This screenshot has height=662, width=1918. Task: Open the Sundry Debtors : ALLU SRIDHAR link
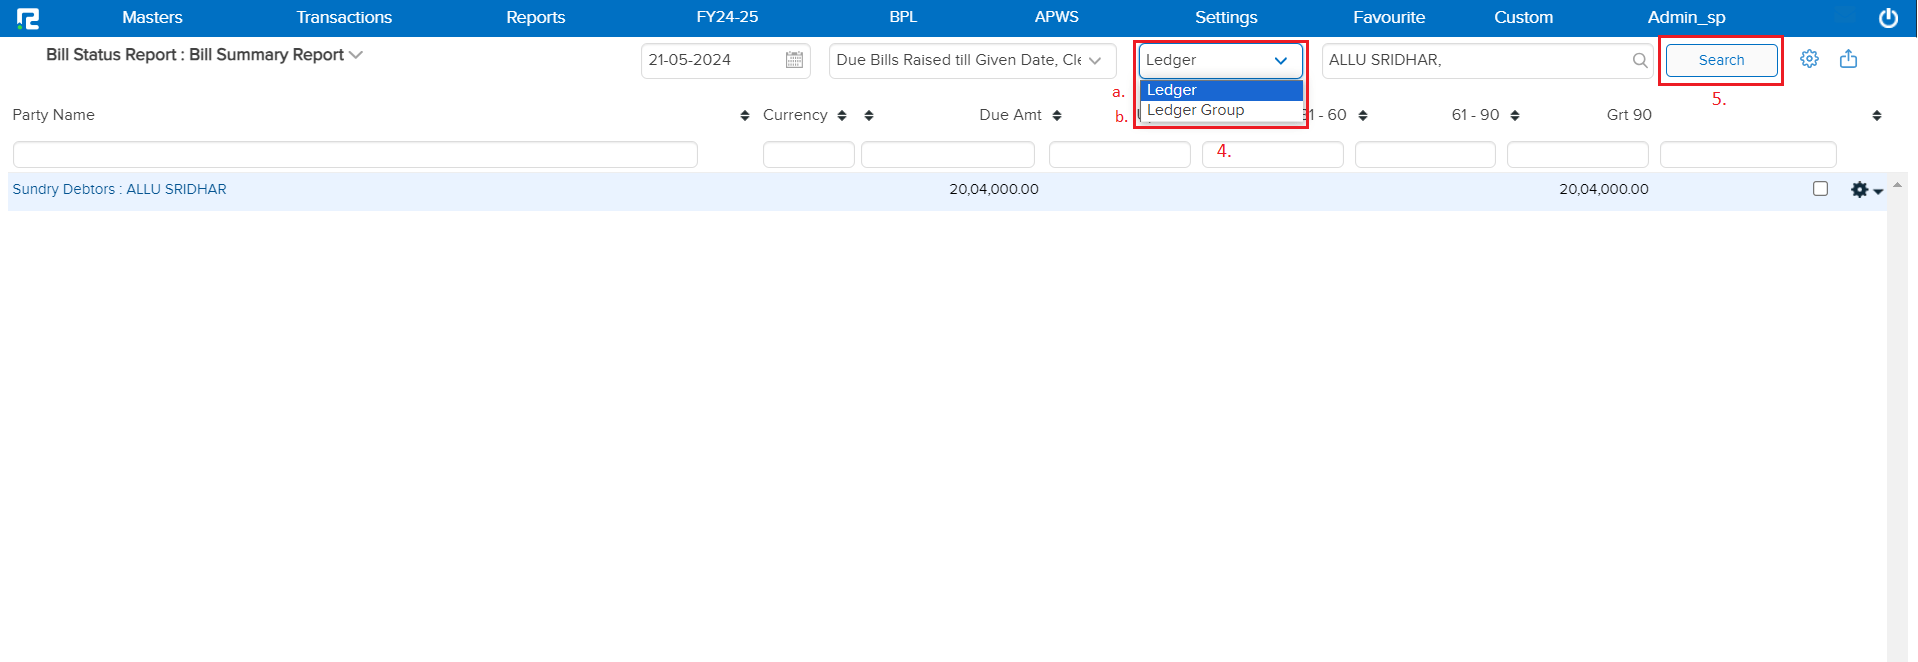coord(119,189)
